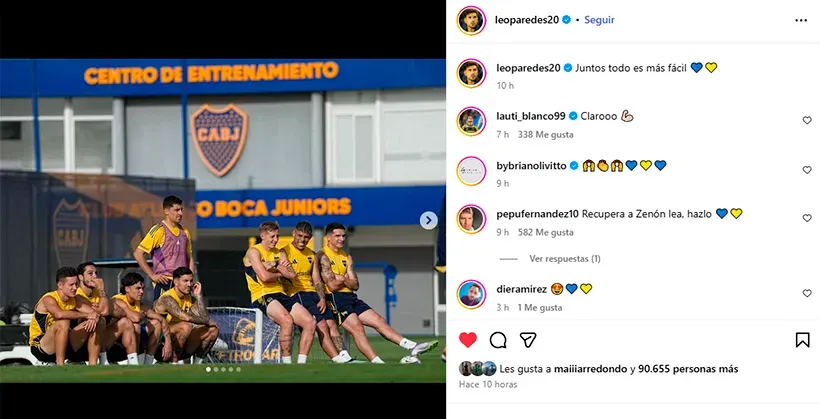The width and height of the screenshot is (820, 419).
Task: Like the bybrianolivitto comment heart
Action: (807, 170)
